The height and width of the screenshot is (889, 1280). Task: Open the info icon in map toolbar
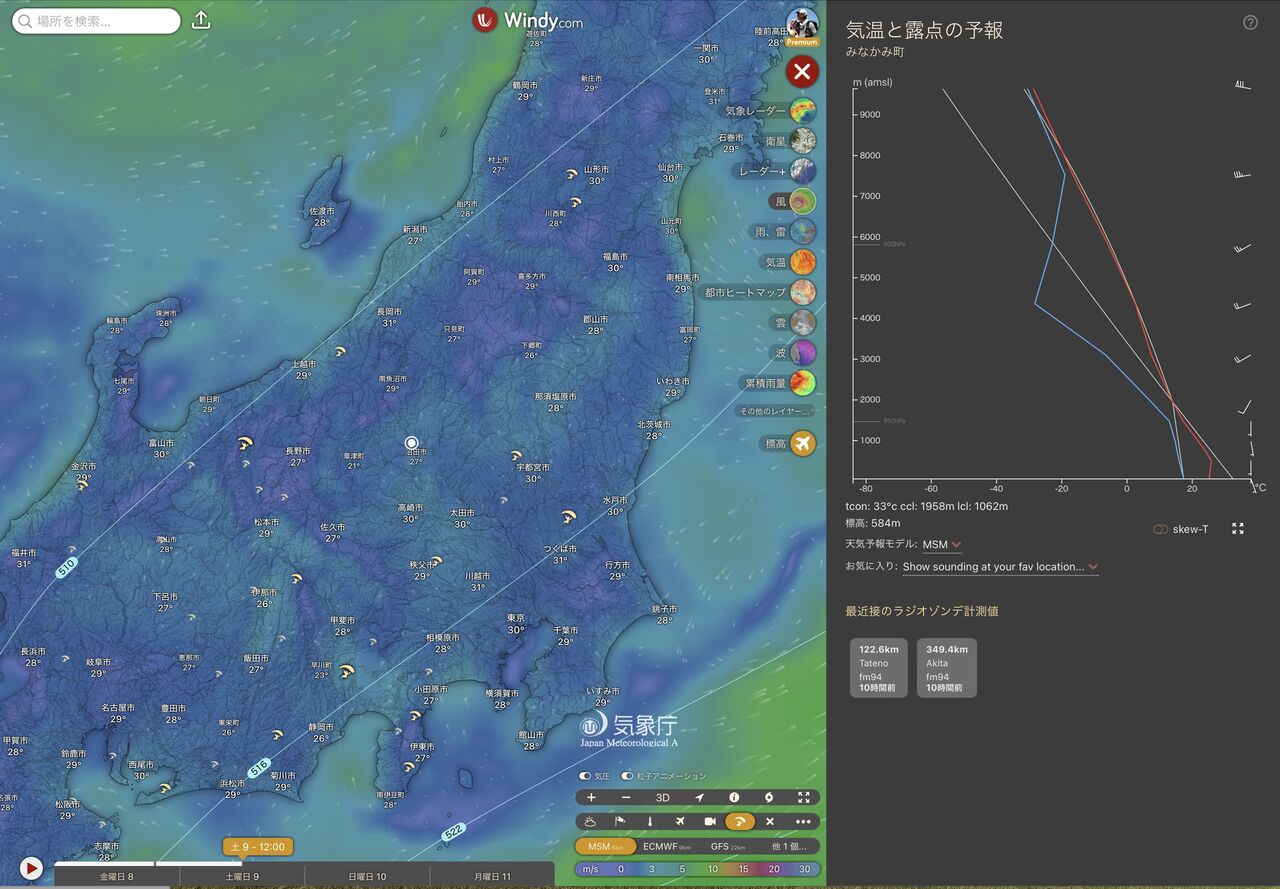click(x=734, y=797)
